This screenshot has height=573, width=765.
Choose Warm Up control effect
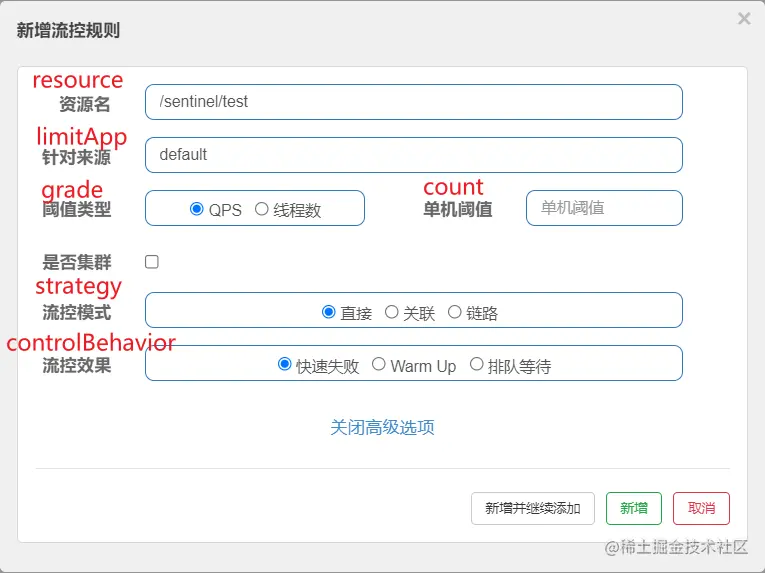(x=379, y=364)
